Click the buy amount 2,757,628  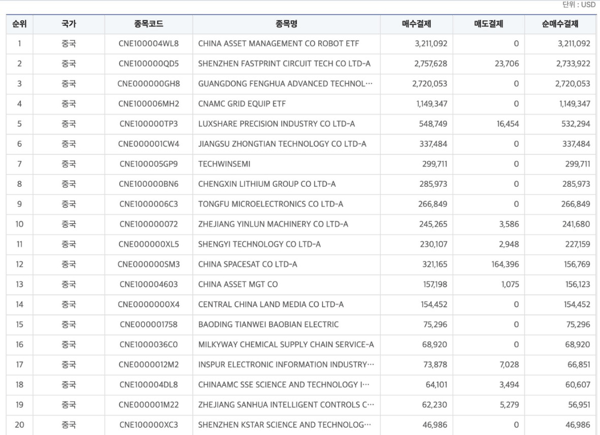[x=430, y=64]
